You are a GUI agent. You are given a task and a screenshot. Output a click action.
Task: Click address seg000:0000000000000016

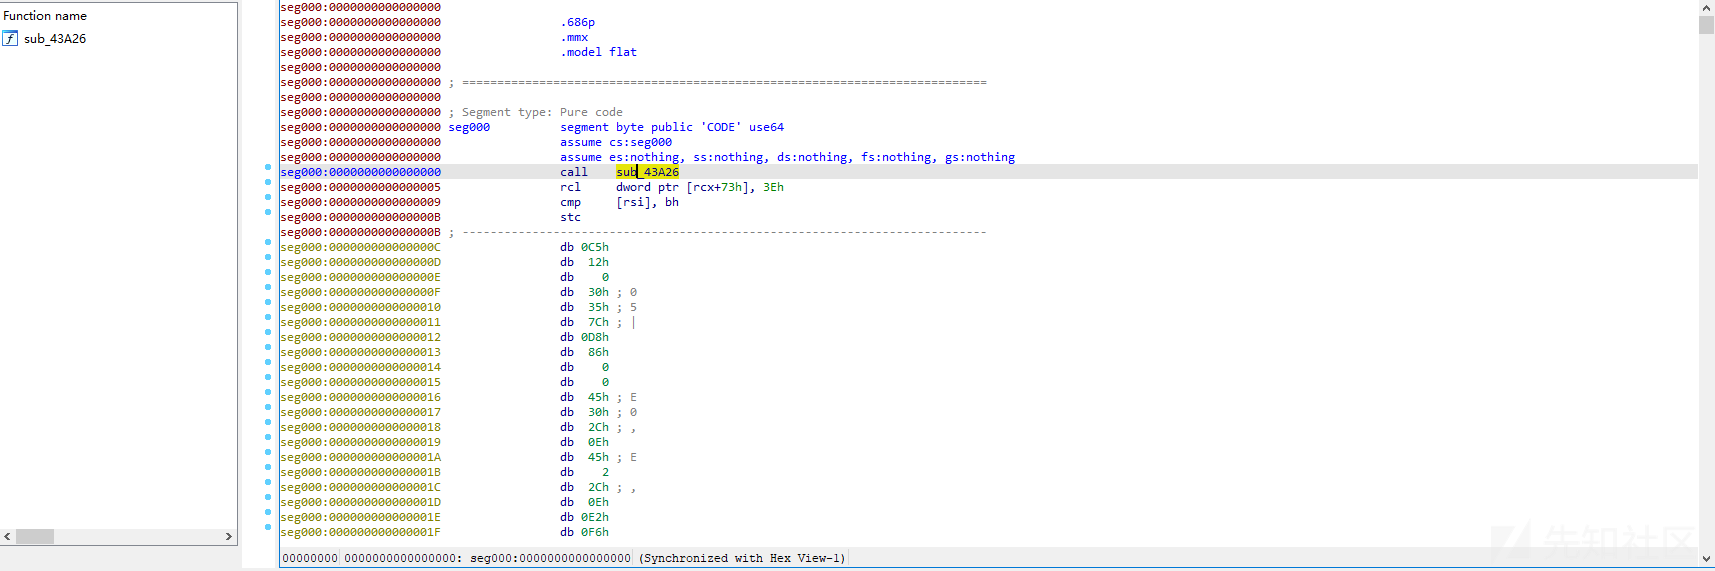coord(360,397)
